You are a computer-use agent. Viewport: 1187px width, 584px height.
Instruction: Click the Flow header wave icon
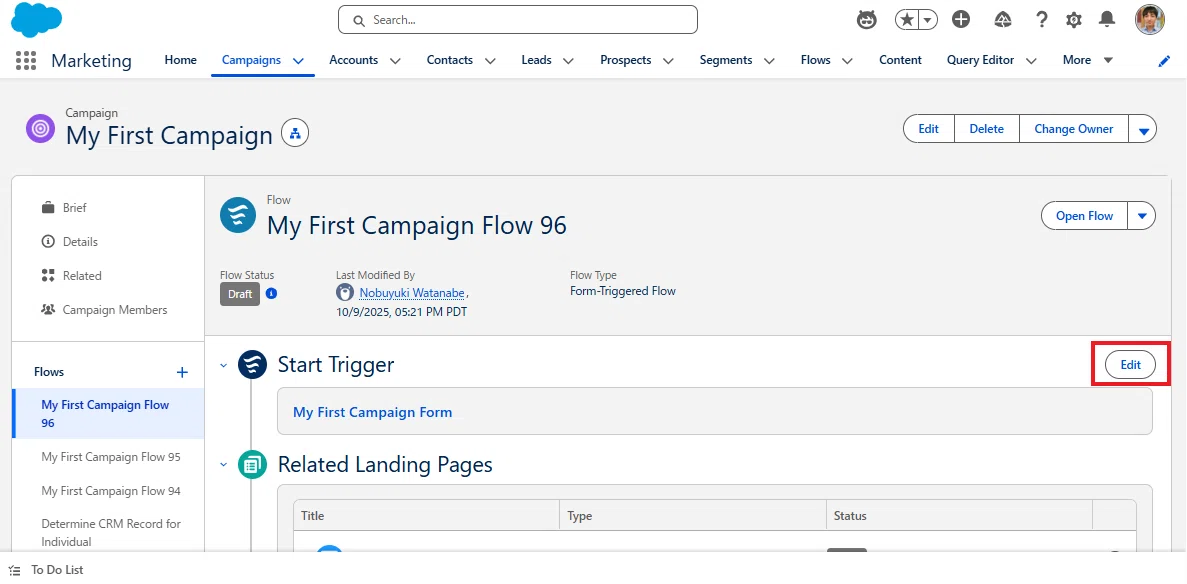tap(238, 215)
